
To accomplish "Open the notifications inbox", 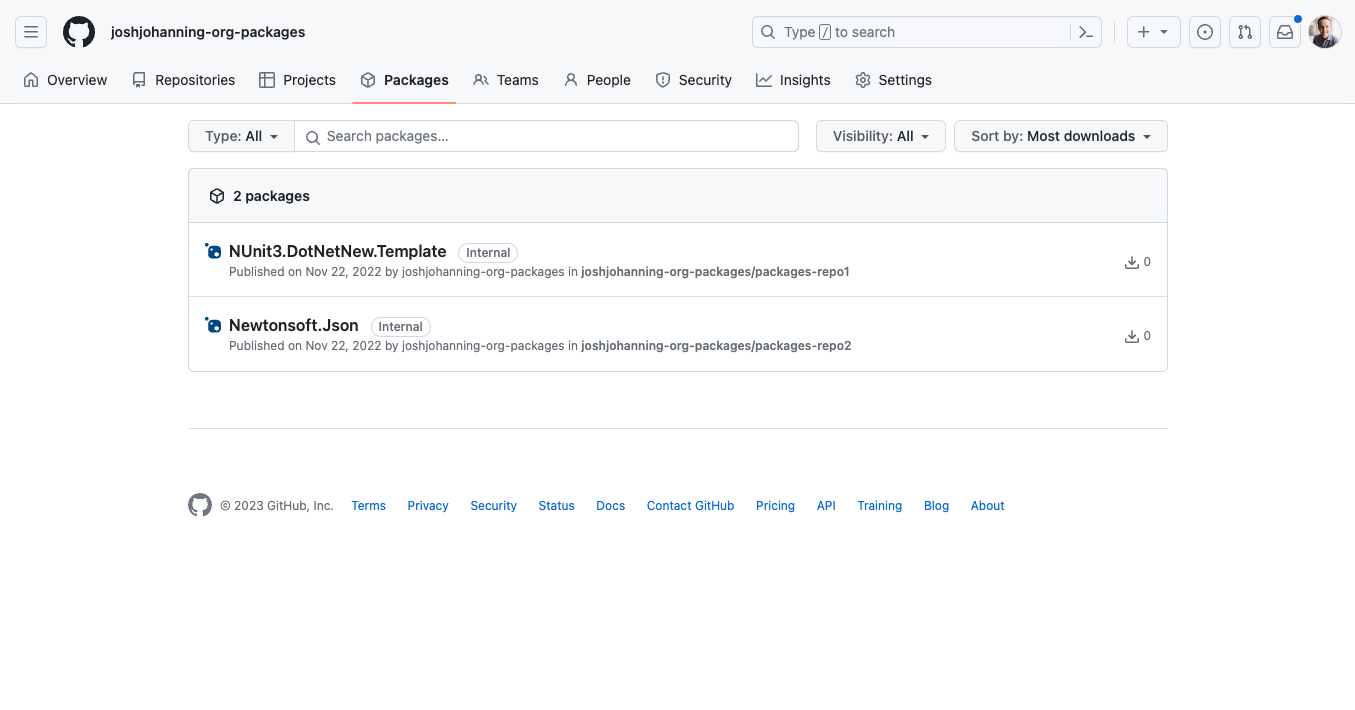I will [1285, 32].
